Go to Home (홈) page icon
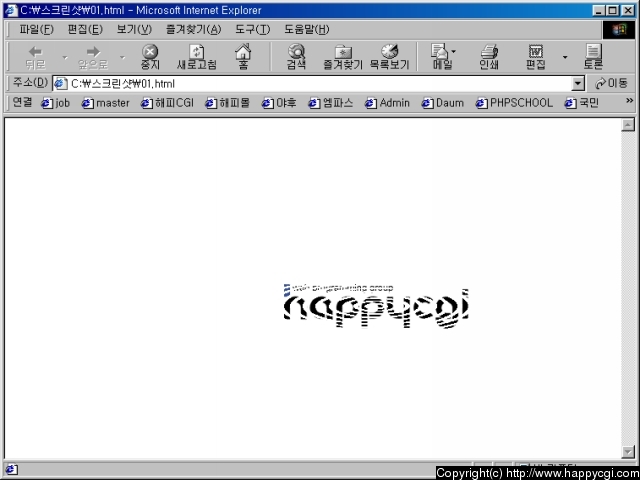 pos(243,57)
